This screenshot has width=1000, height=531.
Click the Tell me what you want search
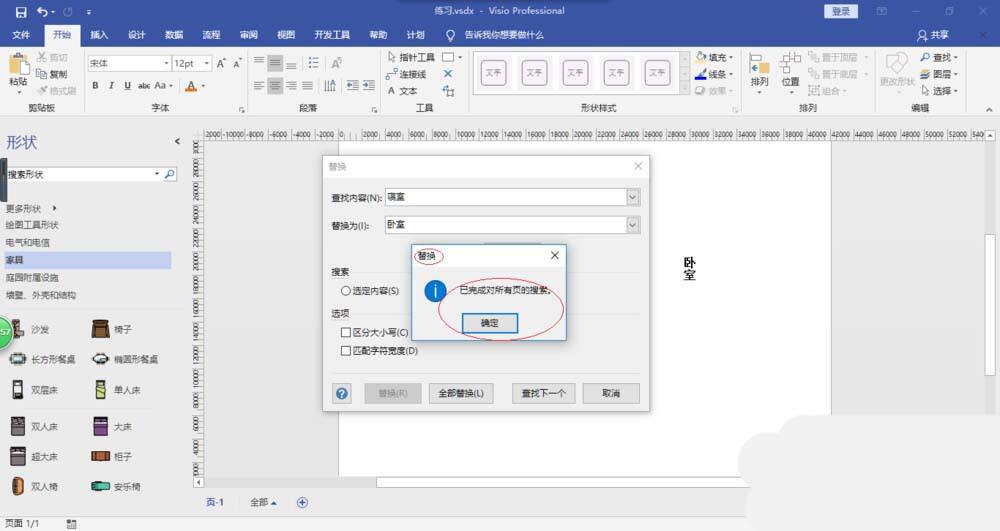pyautogui.click(x=504, y=35)
